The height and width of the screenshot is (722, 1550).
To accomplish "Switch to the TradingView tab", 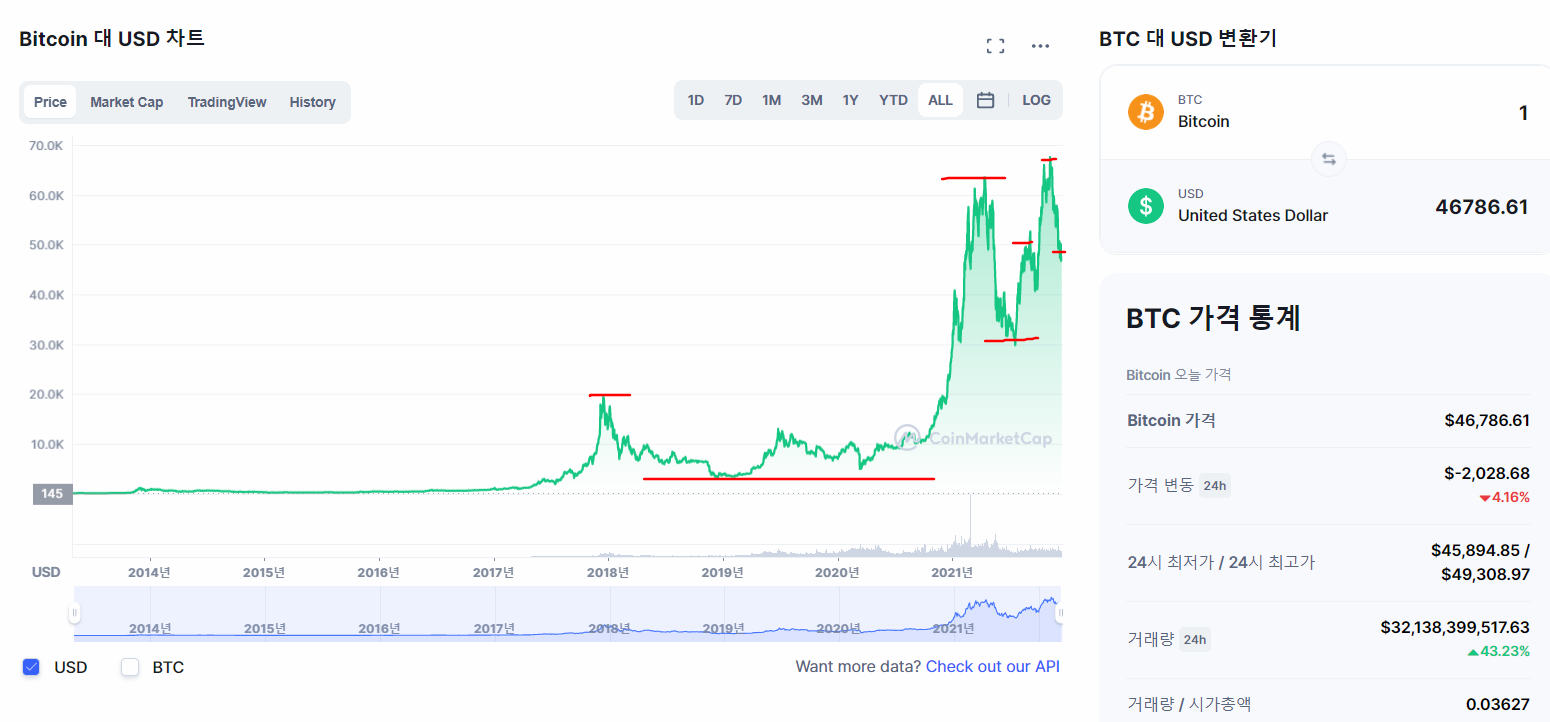I will point(227,102).
